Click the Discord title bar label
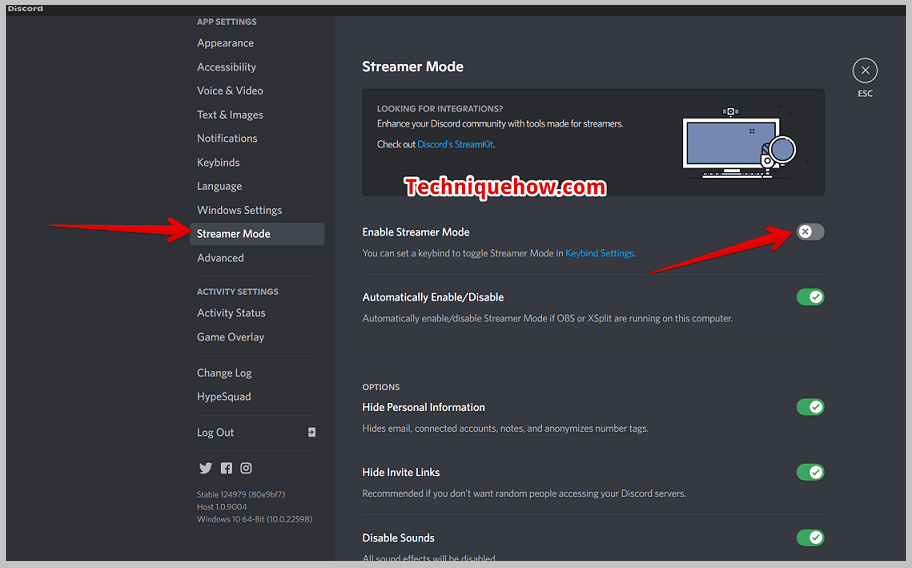912x568 pixels. click(26, 8)
